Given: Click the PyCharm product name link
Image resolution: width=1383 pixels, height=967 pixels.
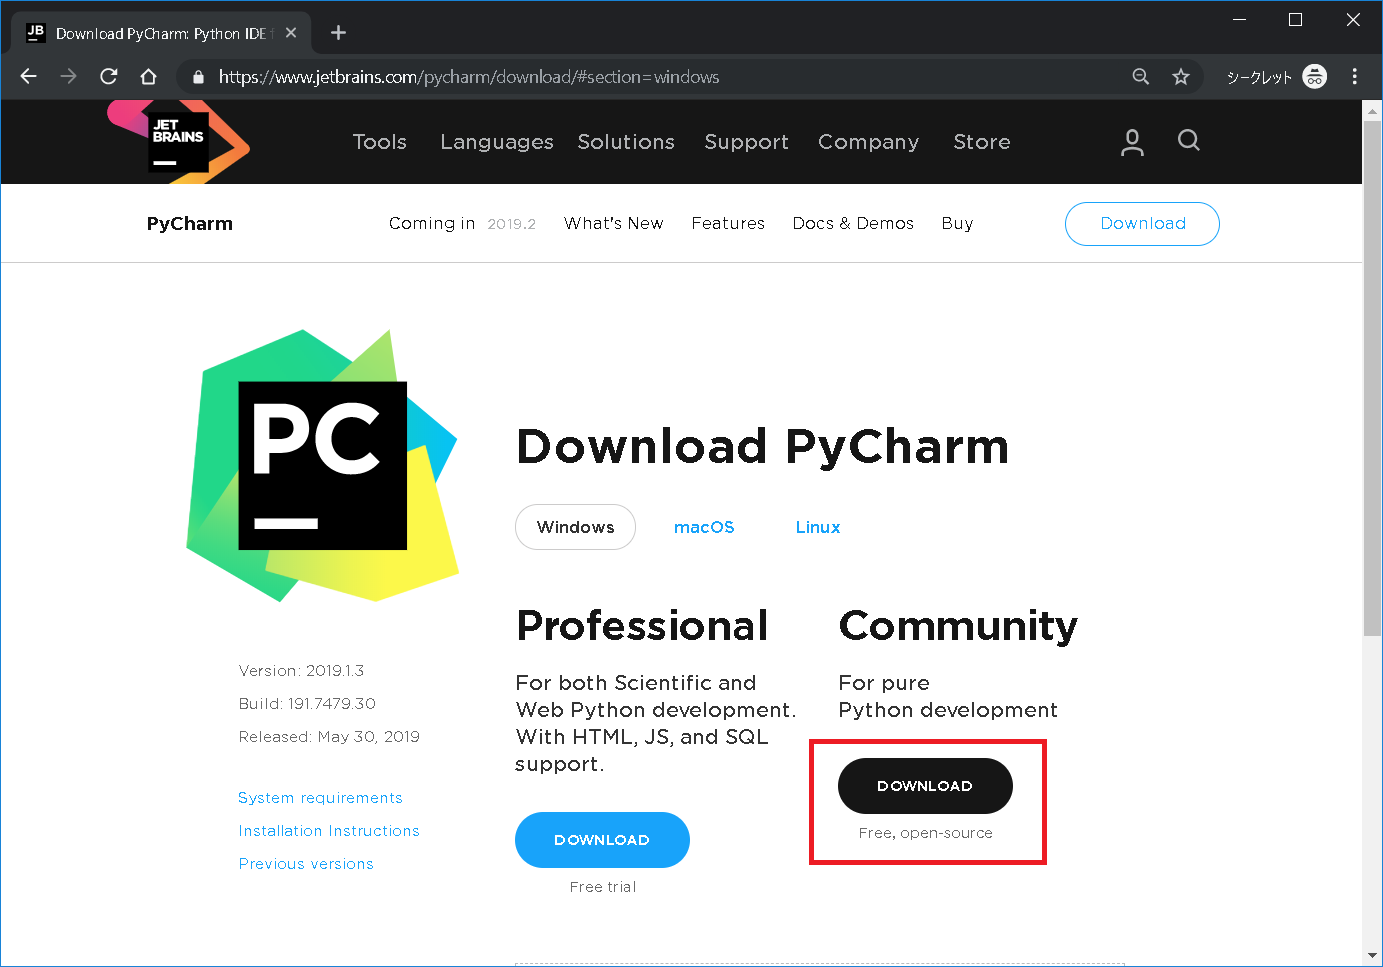Looking at the screenshot, I should pos(190,224).
